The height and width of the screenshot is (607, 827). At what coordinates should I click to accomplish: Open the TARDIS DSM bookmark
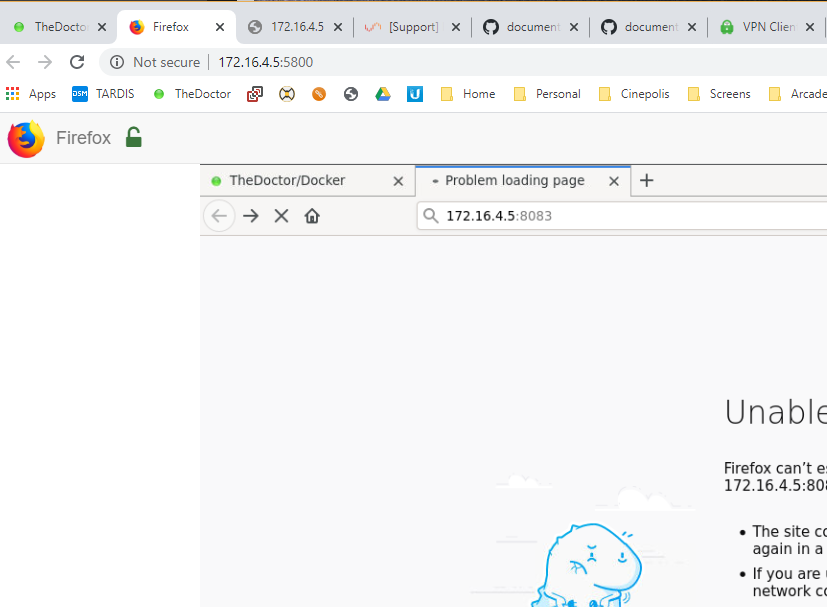coord(103,94)
